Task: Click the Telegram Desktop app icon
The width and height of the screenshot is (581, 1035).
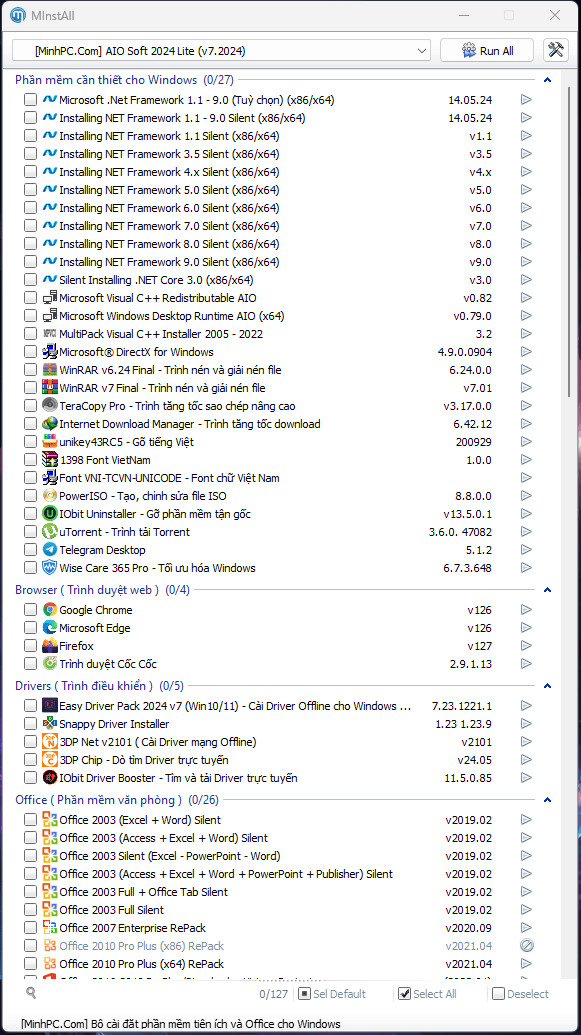Action: 50,550
